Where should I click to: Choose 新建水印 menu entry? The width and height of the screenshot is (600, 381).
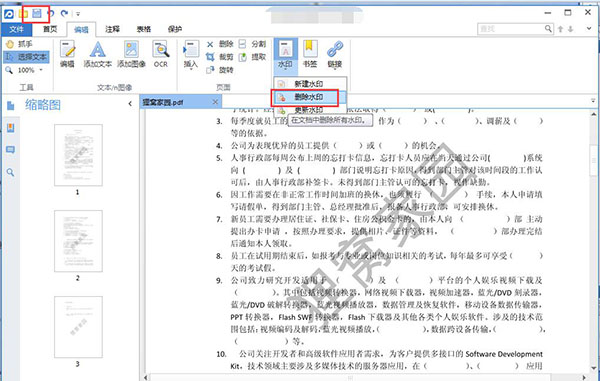click(309, 83)
